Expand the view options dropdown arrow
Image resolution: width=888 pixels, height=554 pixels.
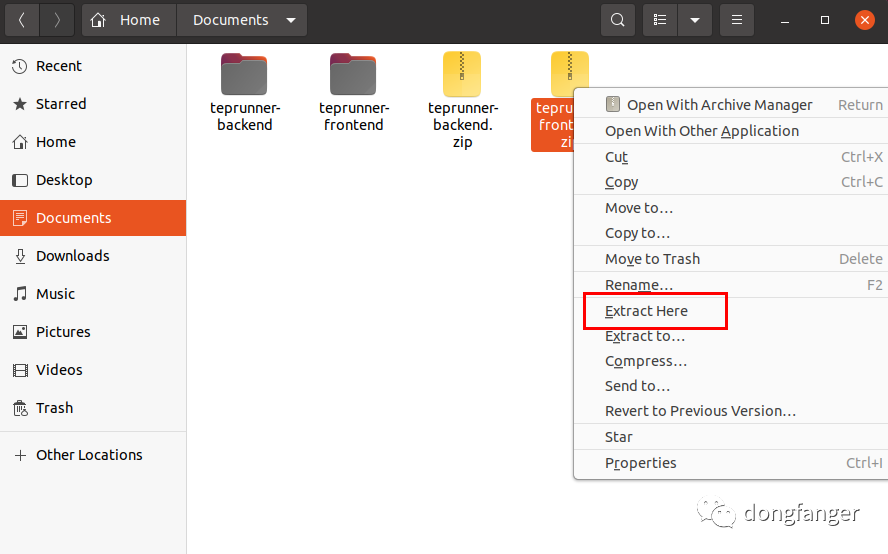click(x=694, y=20)
